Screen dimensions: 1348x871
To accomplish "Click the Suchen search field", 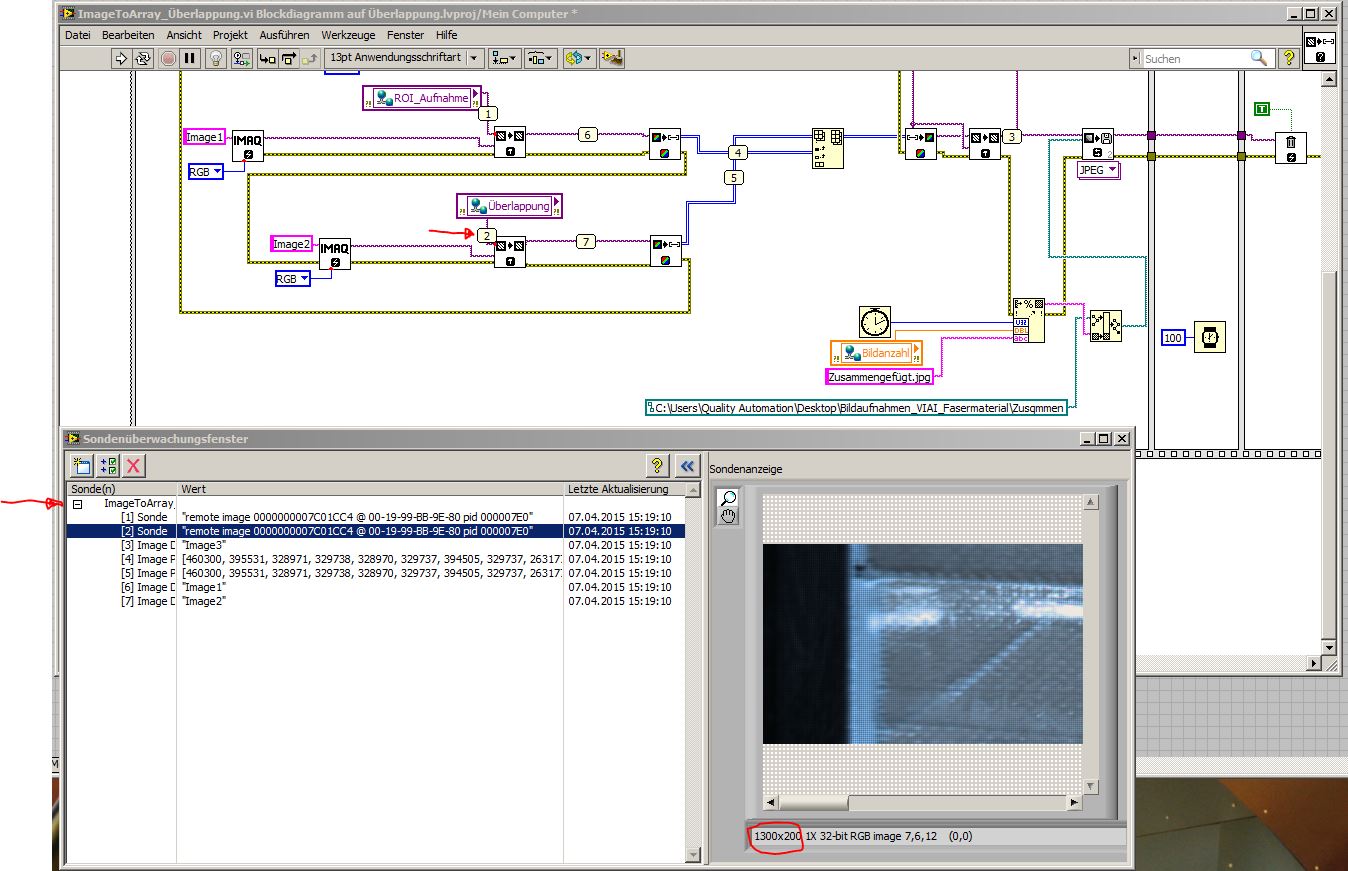I will [x=1194, y=59].
